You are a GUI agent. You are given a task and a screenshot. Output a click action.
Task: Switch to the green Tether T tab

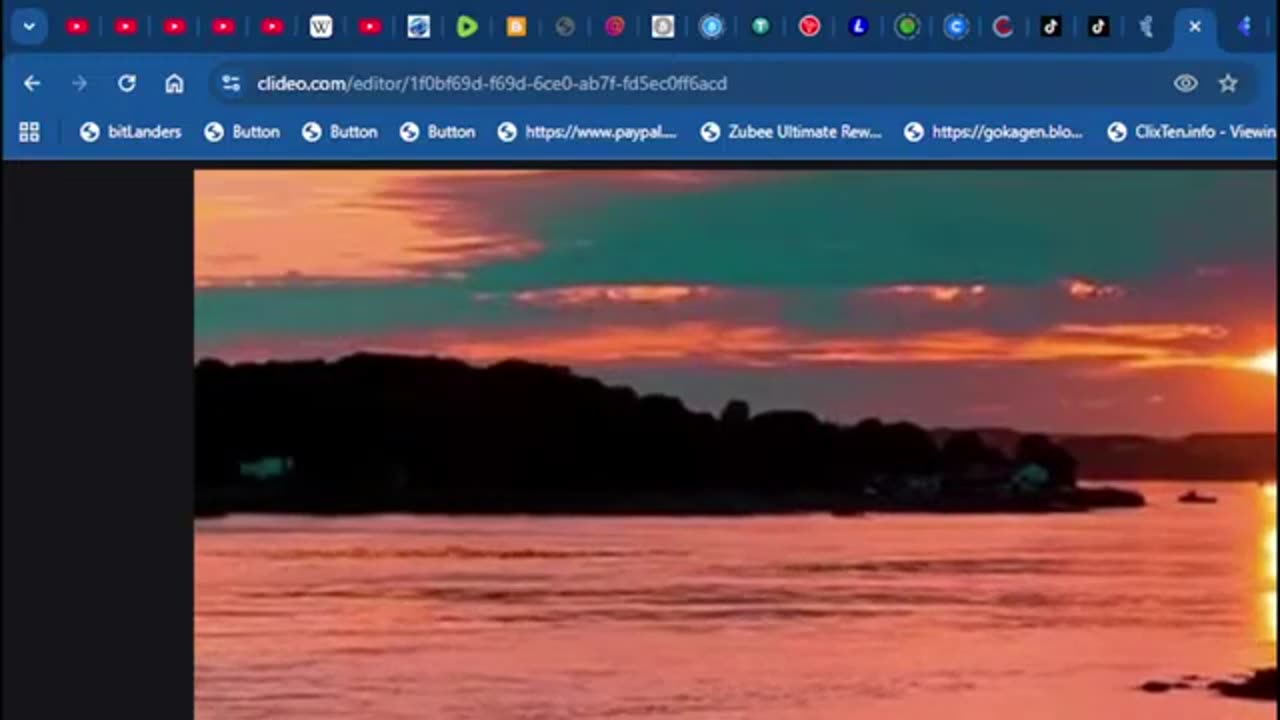click(x=760, y=27)
